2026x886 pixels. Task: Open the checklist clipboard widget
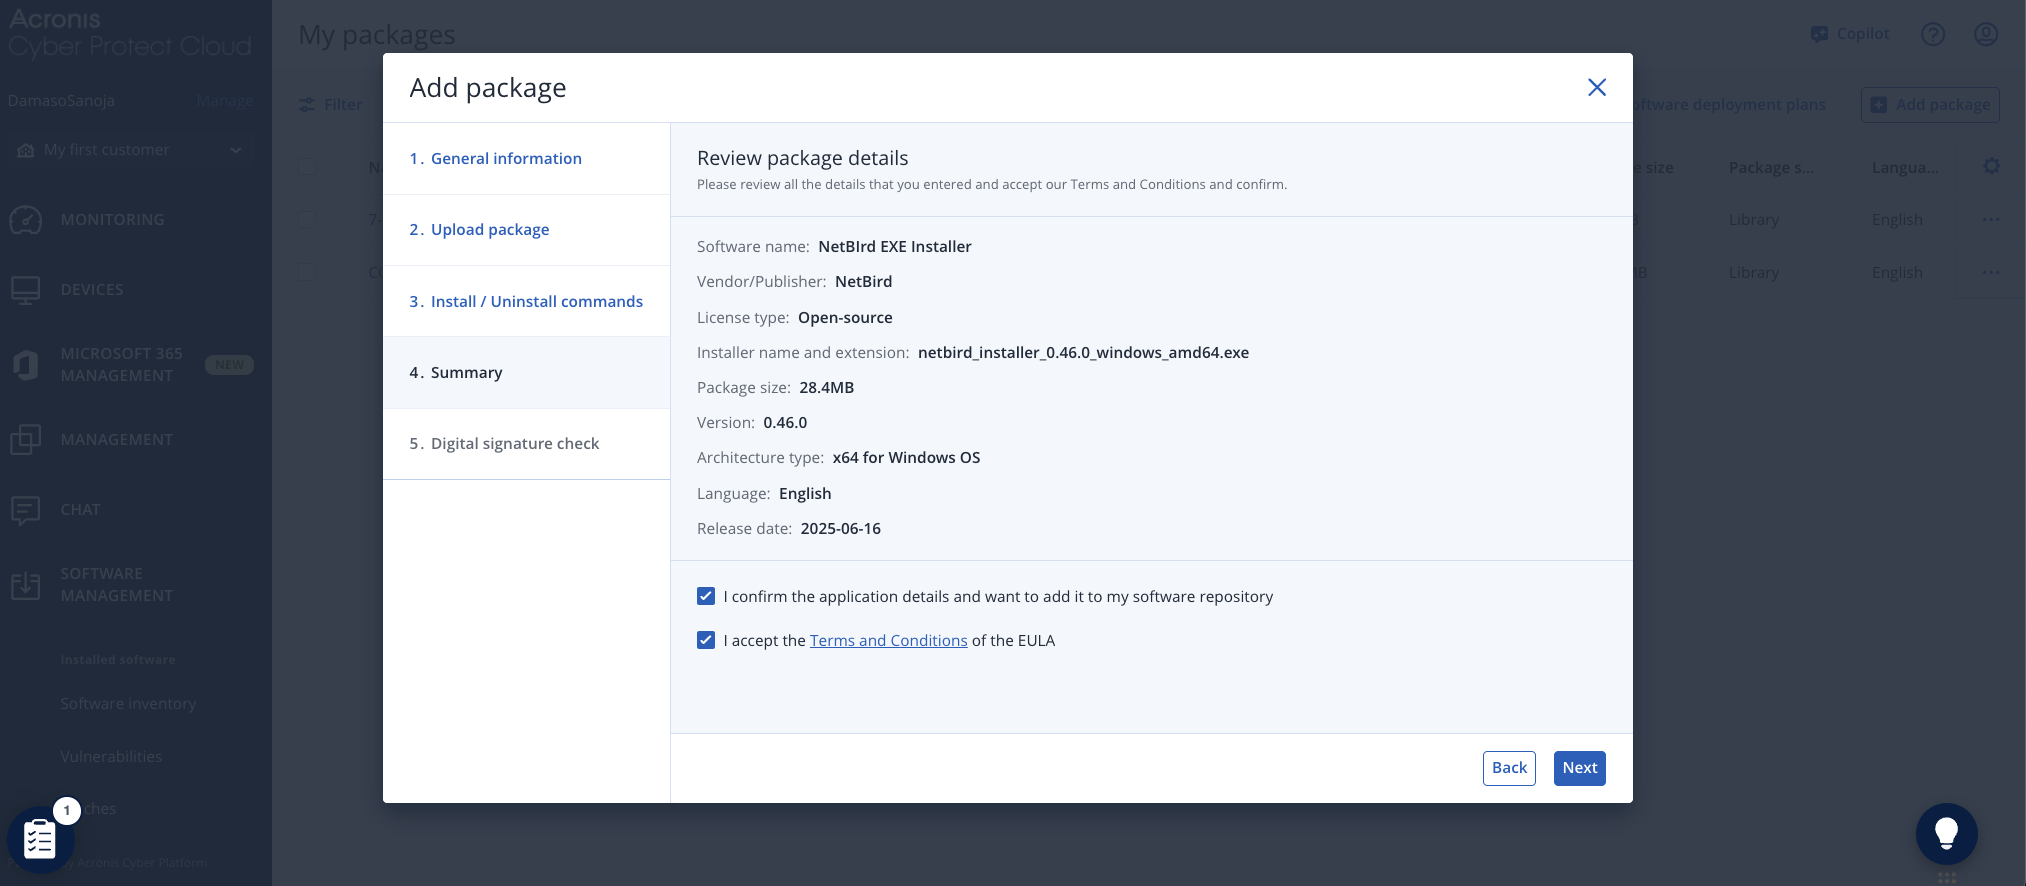pos(40,839)
